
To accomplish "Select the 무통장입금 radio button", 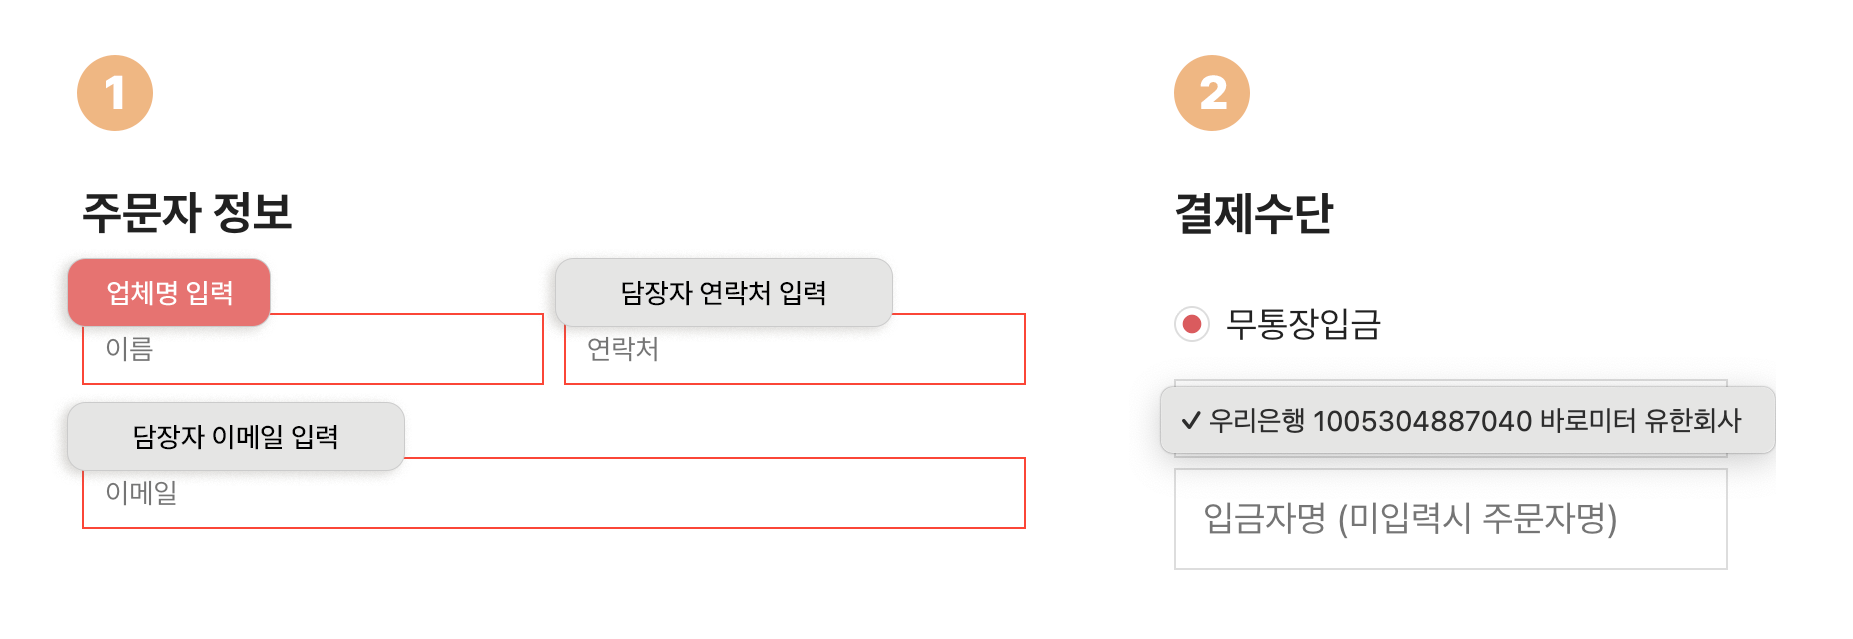I will click(1191, 324).
